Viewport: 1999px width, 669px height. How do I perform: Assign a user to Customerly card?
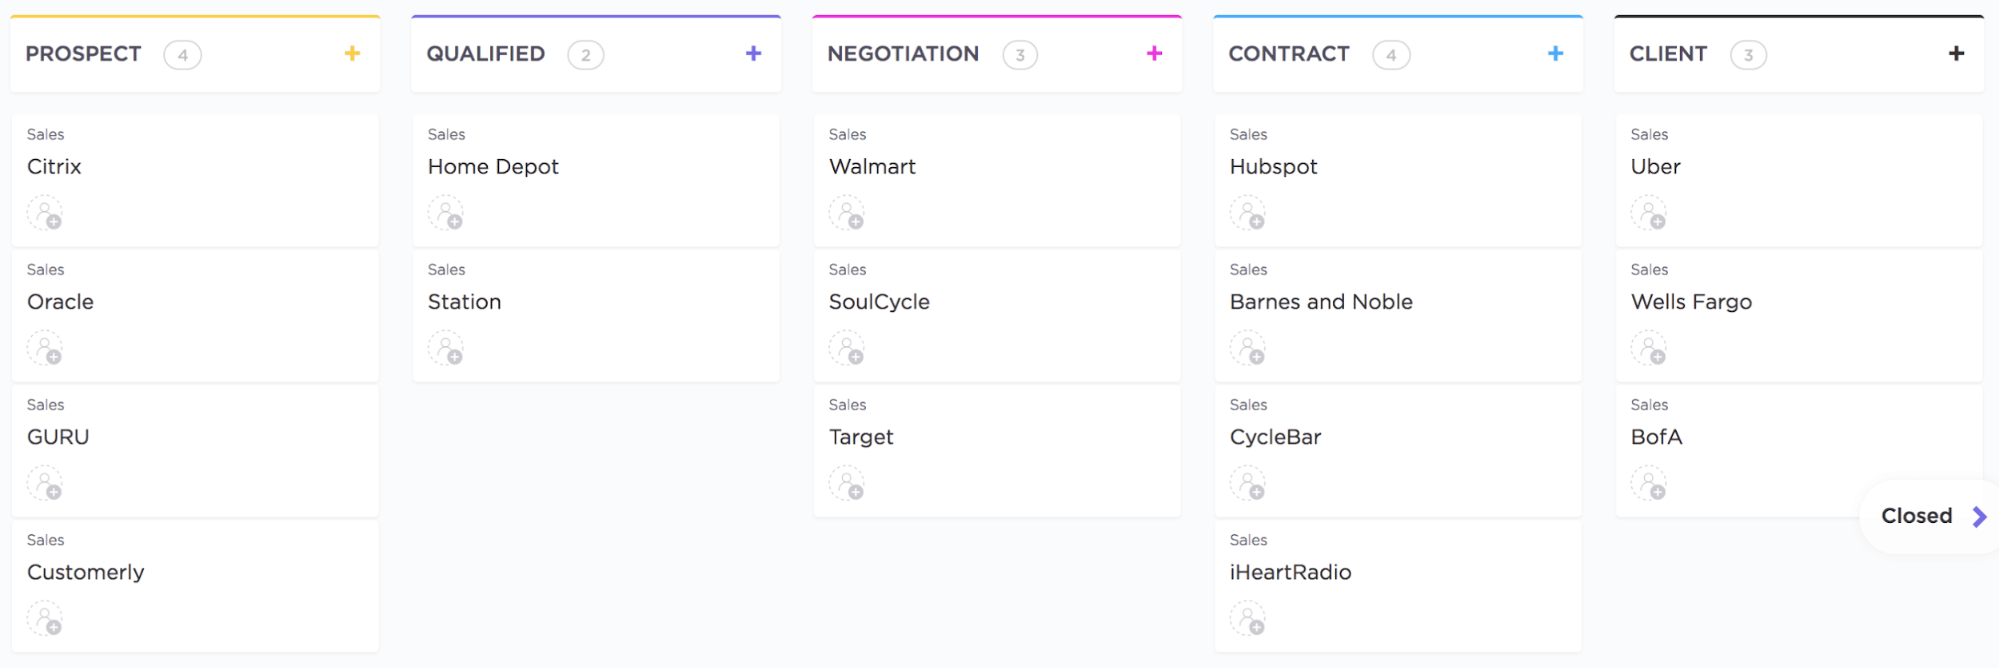tap(45, 619)
